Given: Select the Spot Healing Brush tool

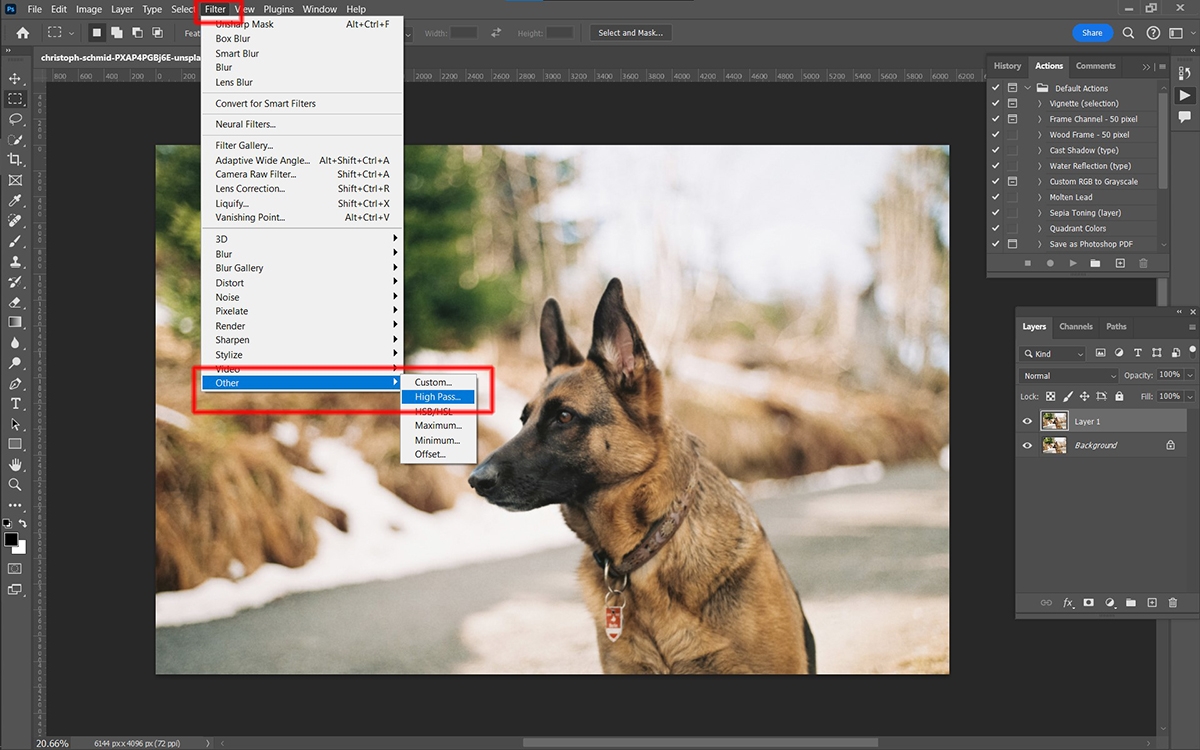Looking at the screenshot, I should coord(15,221).
